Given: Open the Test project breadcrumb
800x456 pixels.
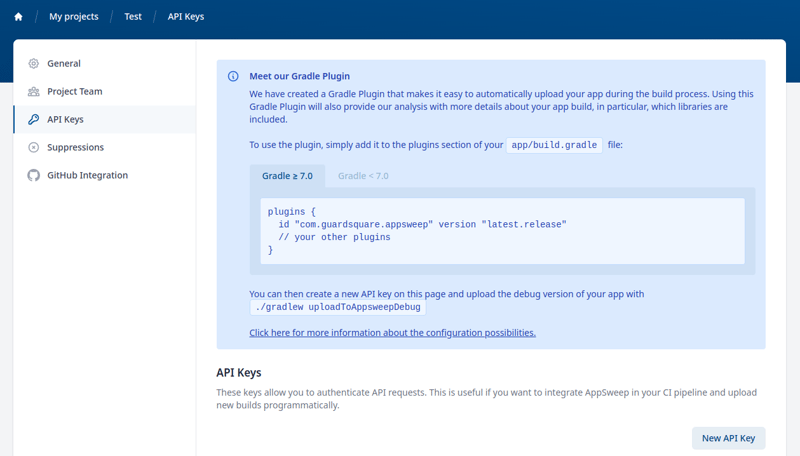Looking at the screenshot, I should 133,17.
